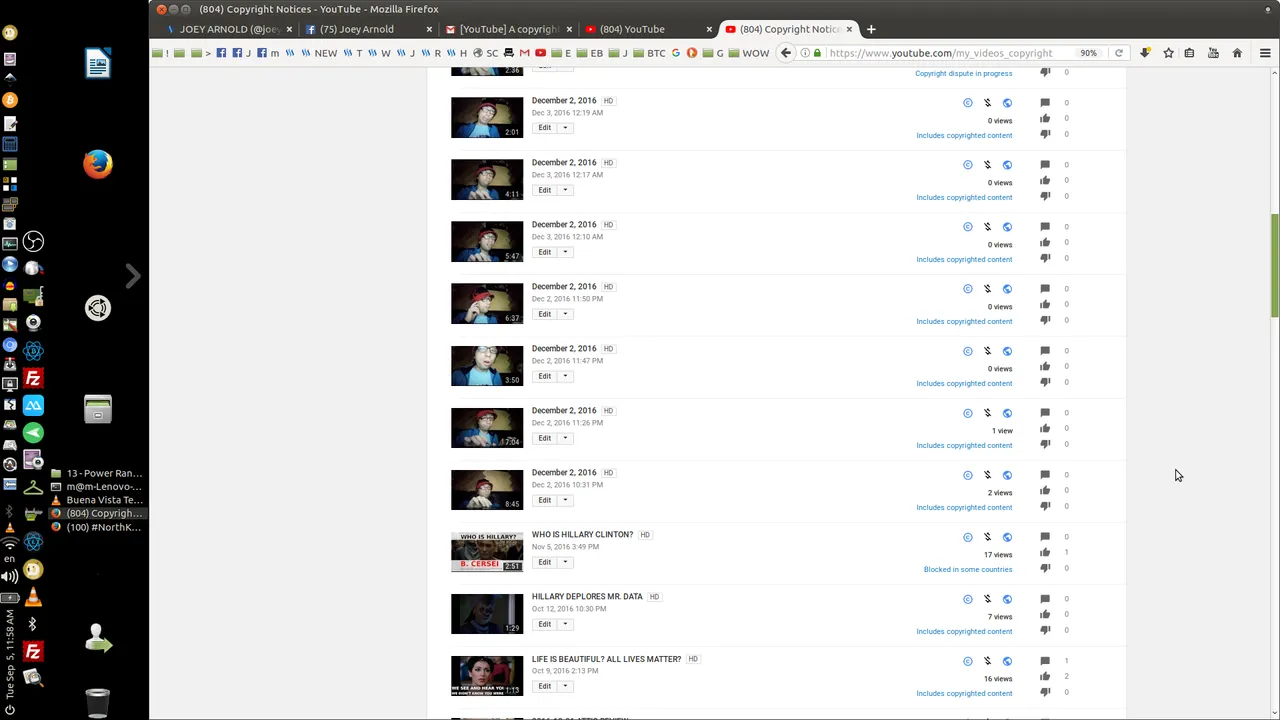This screenshot has height=720, width=1280.
Task: Click the page vertical scrollbar thumb
Action: coord(1274,266)
